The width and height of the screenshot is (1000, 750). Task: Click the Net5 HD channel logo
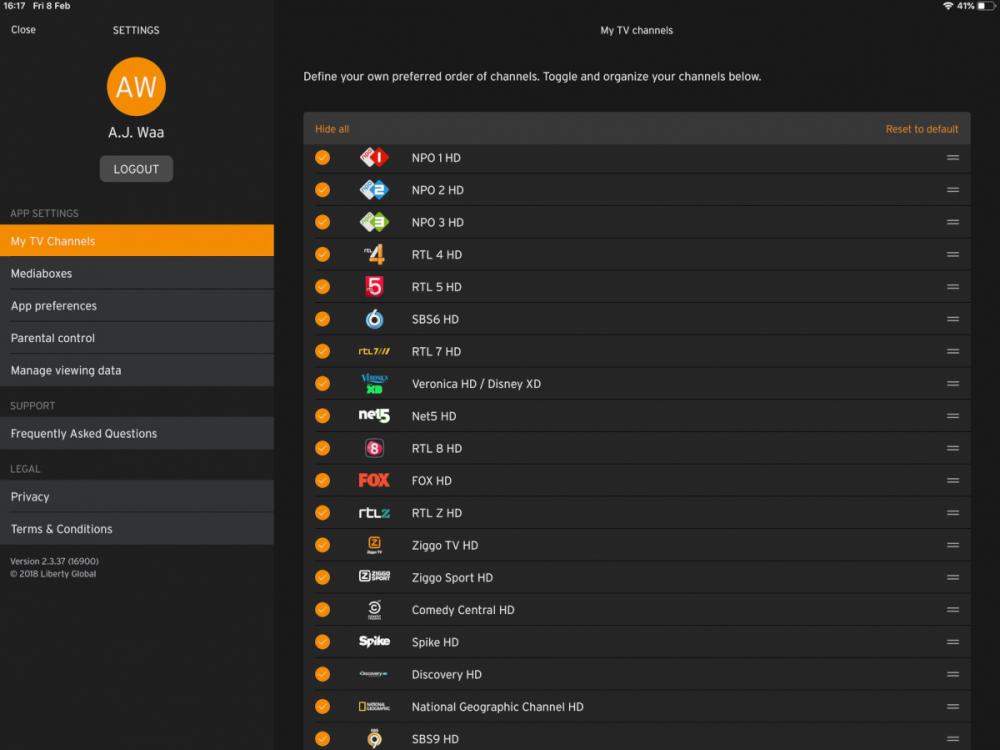pyautogui.click(x=374, y=416)
